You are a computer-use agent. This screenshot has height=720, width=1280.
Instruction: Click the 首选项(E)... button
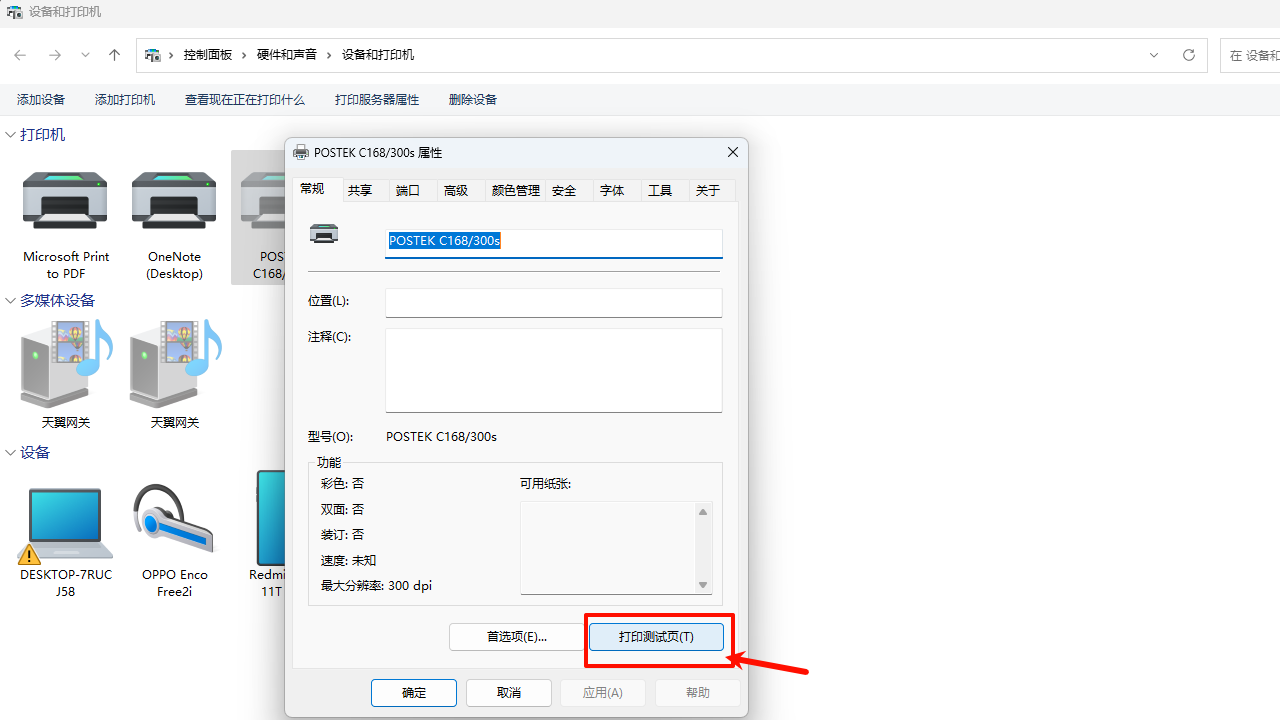coord(516,637)
